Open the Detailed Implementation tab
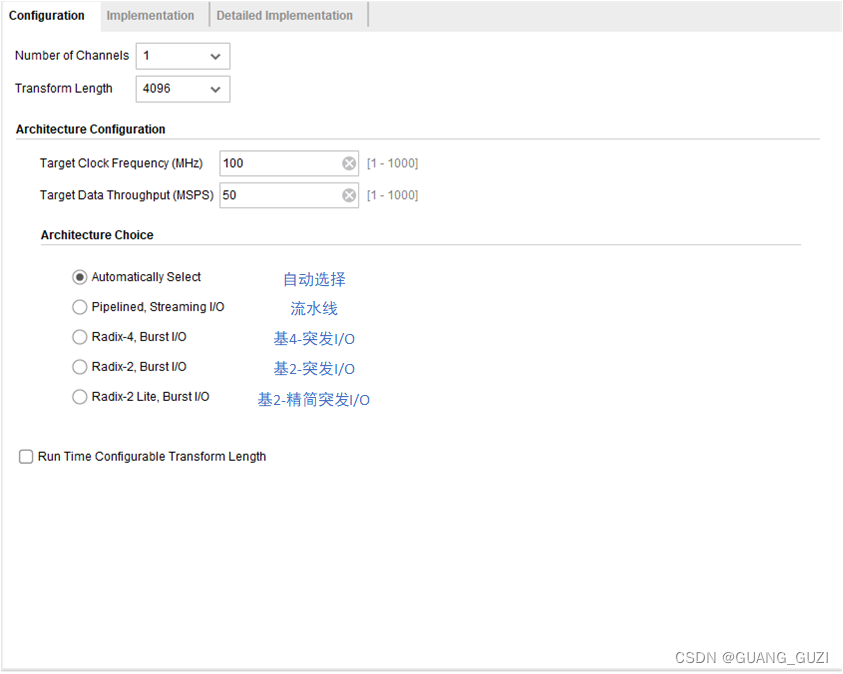Image resolution: width=843 pixels, height=674 pixels. (x=287, y=15)
